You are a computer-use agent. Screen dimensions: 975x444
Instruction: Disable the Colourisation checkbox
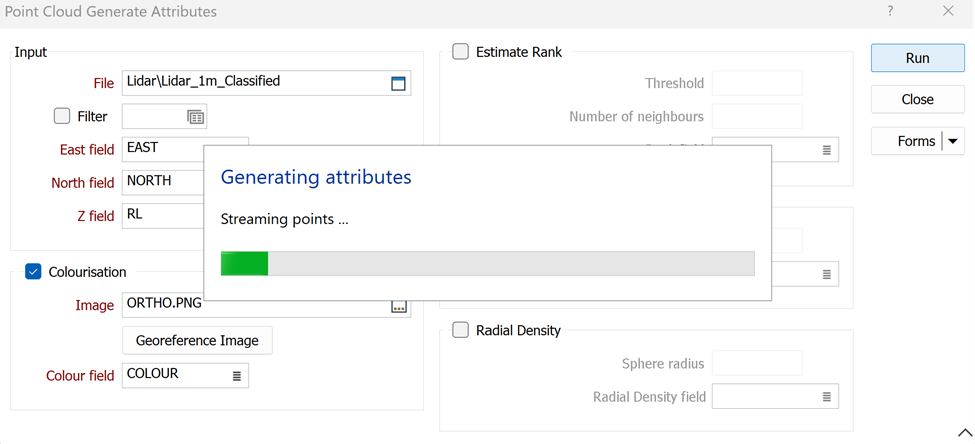coord(33,271)
